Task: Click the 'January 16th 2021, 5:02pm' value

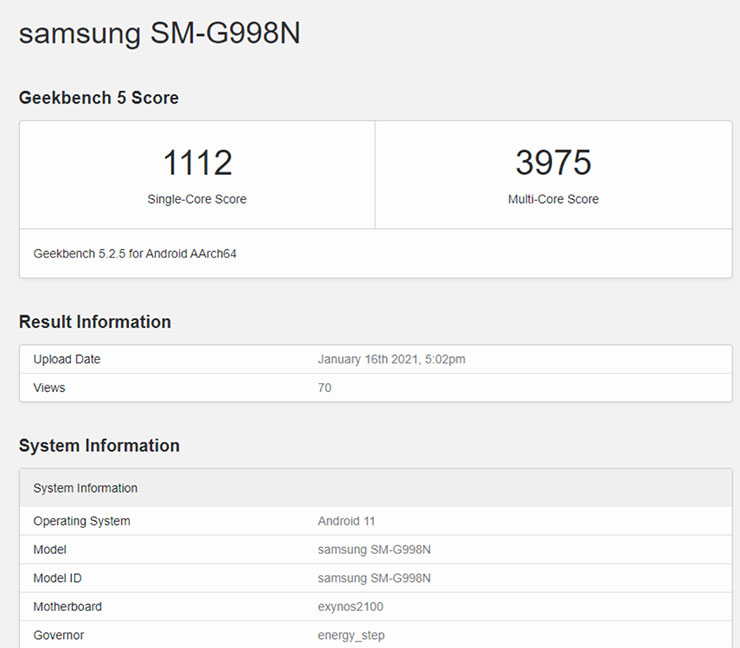Action: [391, 359]
